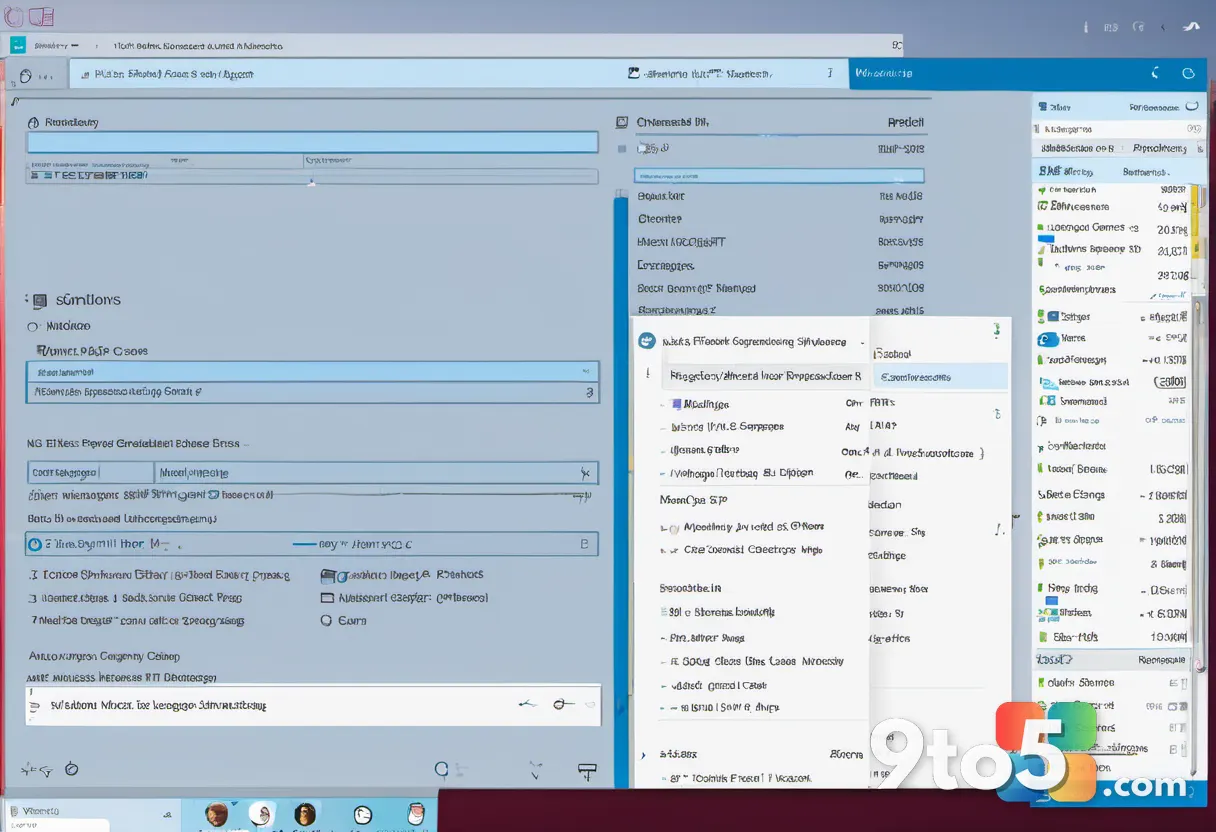Click the blue address field in the left window toolbar
The width and height of the screenshot is (1216, 832).
344,73
